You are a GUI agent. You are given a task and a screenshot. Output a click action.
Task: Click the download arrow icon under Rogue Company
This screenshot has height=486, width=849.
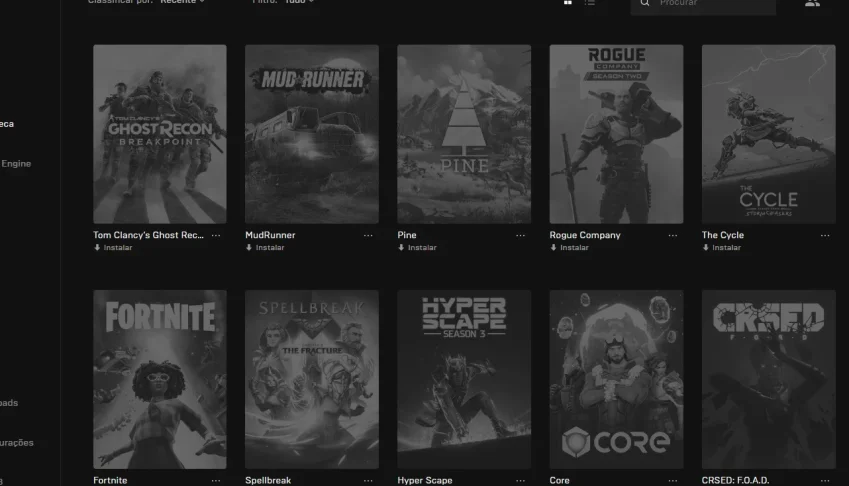[553, 247]
